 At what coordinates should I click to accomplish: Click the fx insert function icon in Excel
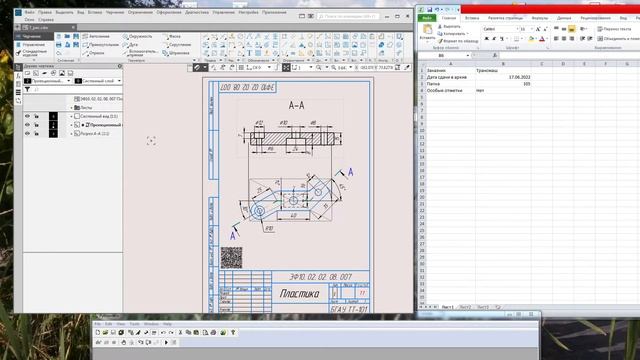[495, 55]
